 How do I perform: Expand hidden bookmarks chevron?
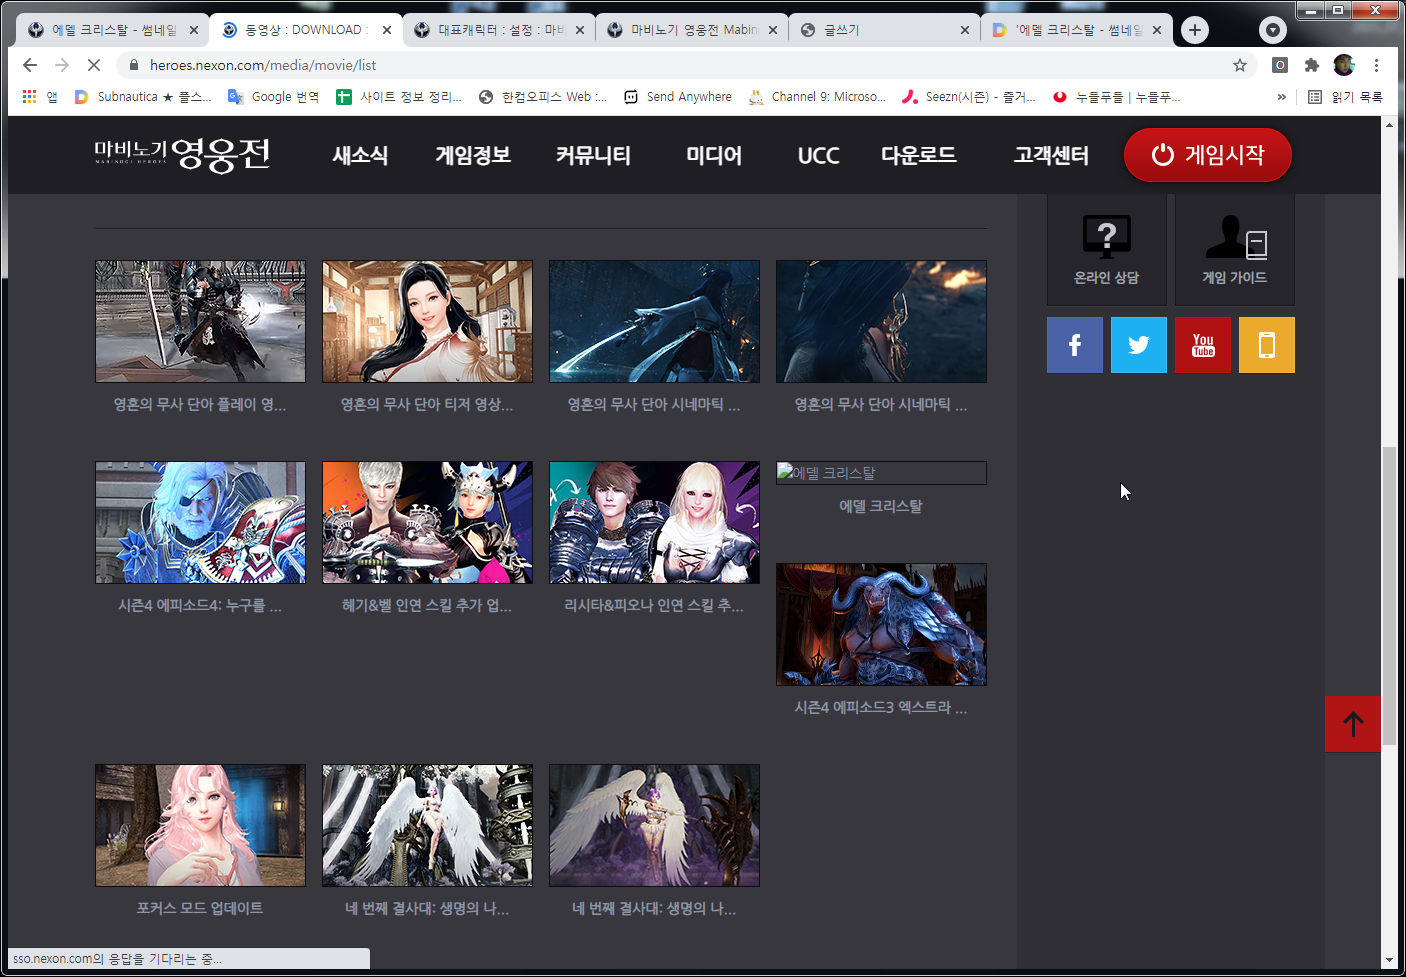(1282, 97)
